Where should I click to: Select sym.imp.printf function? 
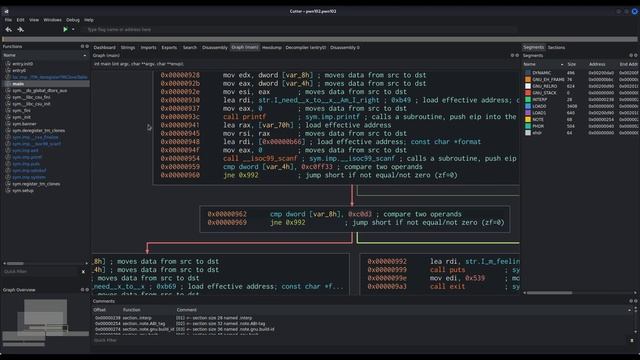click(27, 157)
